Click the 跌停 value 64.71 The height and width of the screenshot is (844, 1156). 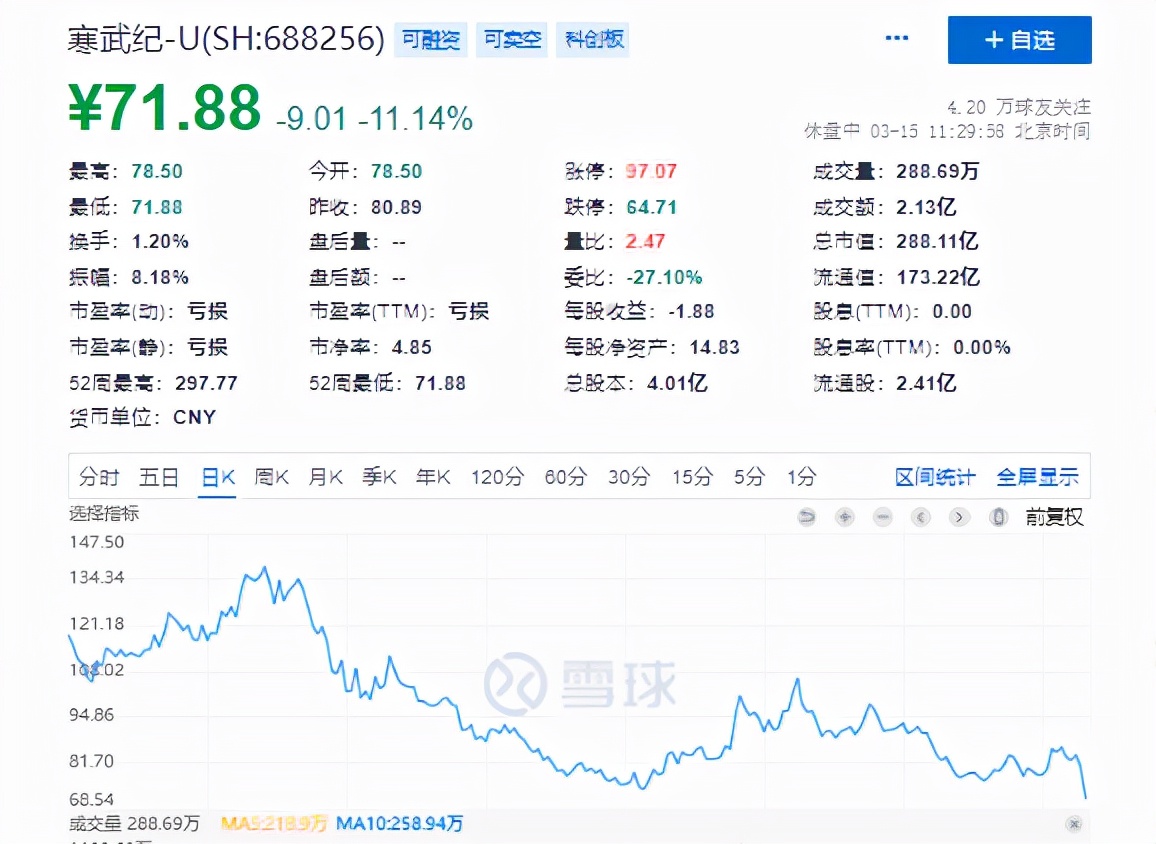click(652, 207)
